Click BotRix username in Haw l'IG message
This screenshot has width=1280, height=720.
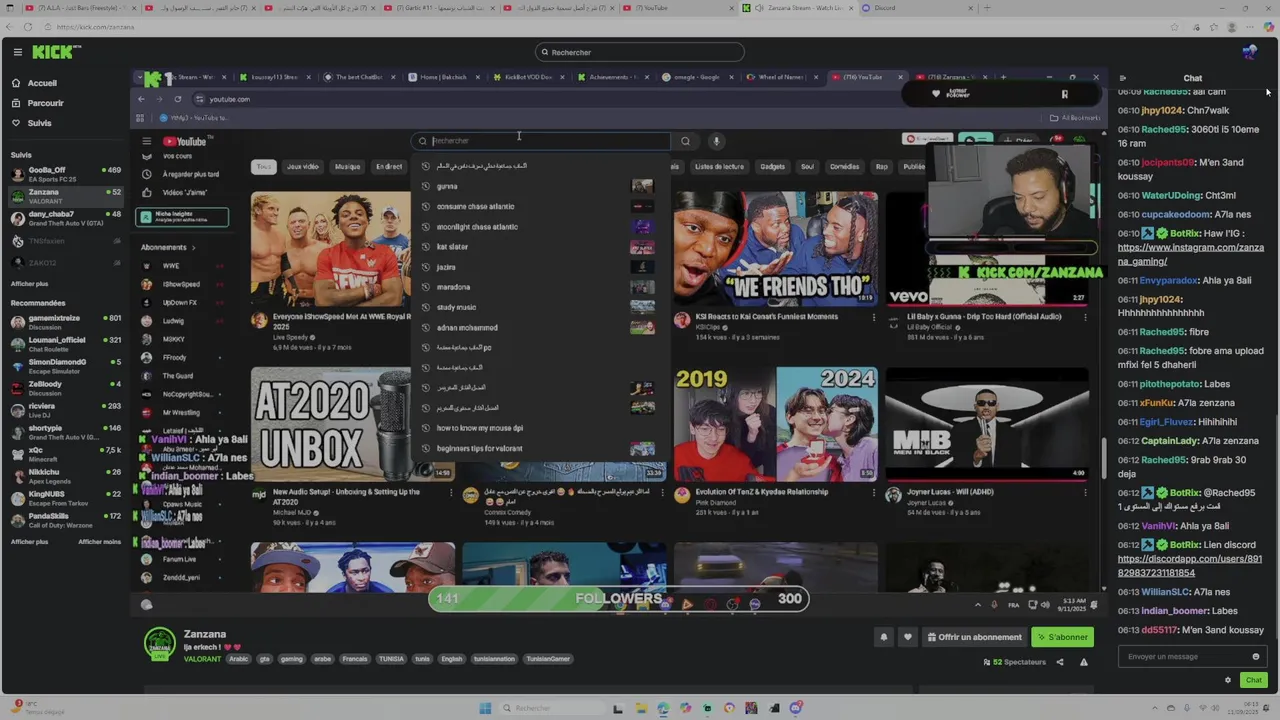pos(1185,234)
